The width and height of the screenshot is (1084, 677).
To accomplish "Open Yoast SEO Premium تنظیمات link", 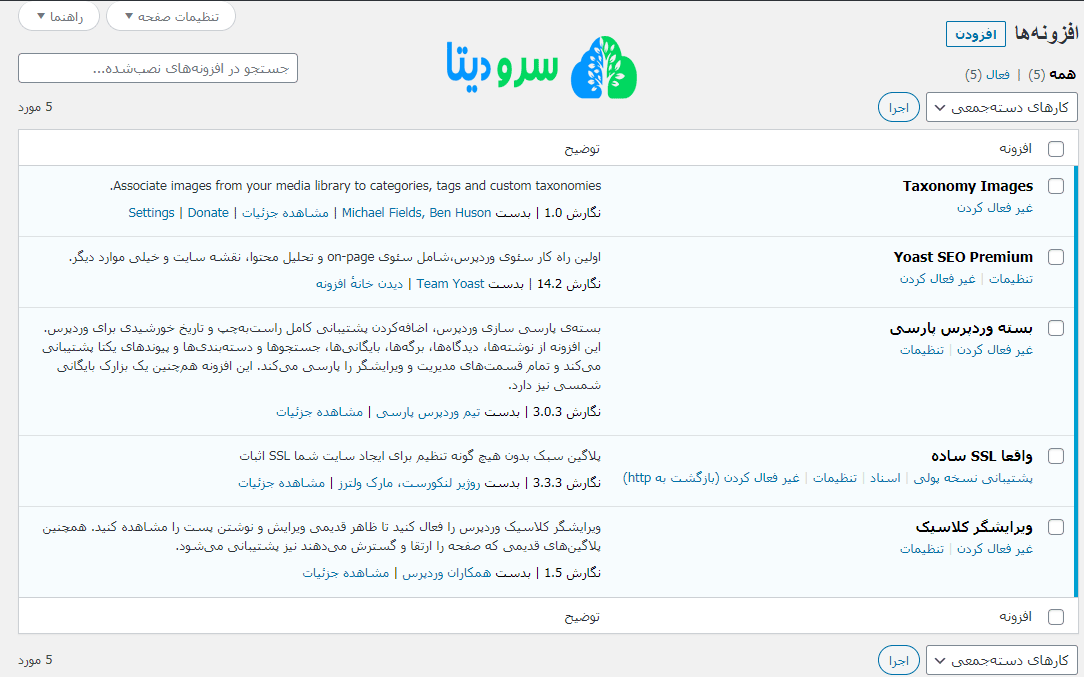I will (1011, 279).
